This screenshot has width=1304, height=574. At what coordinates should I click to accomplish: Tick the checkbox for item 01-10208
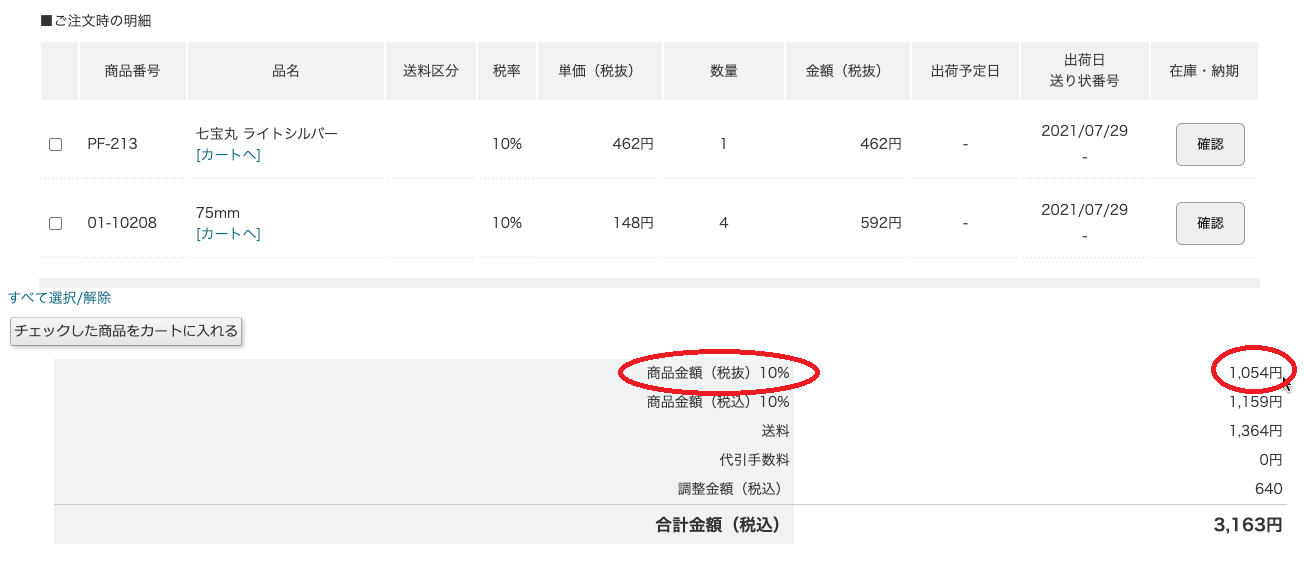[56, 223]
